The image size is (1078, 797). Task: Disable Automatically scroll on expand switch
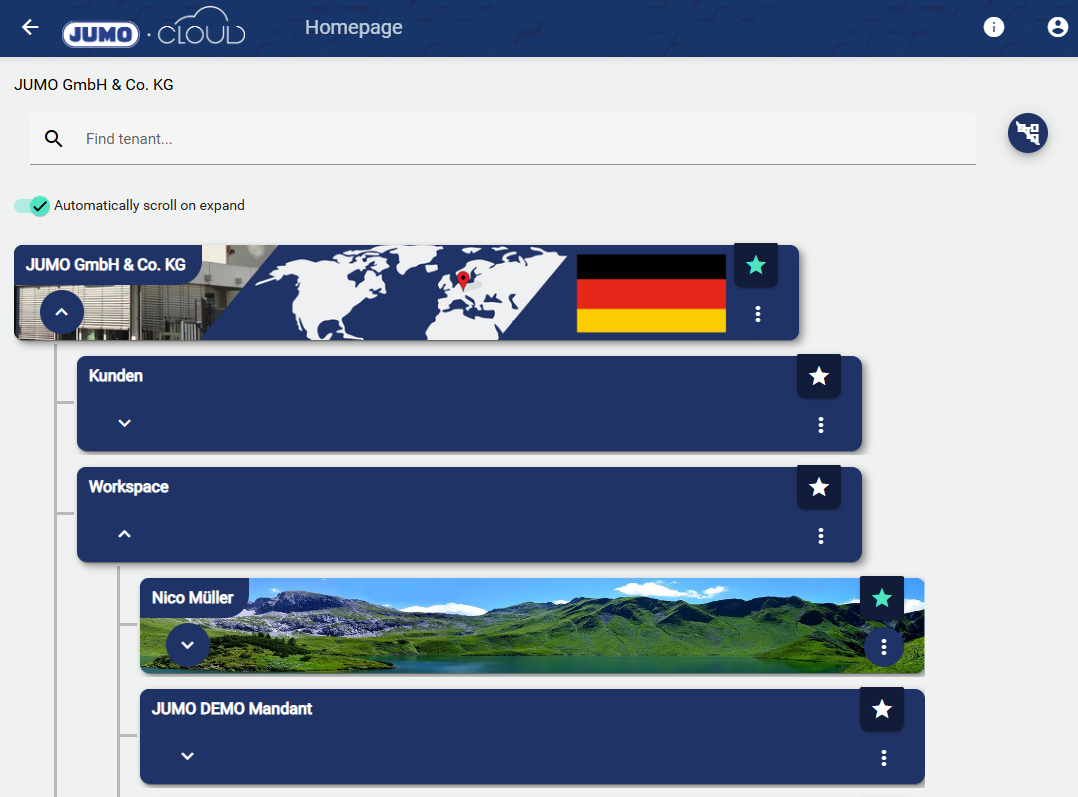point(32,206)
